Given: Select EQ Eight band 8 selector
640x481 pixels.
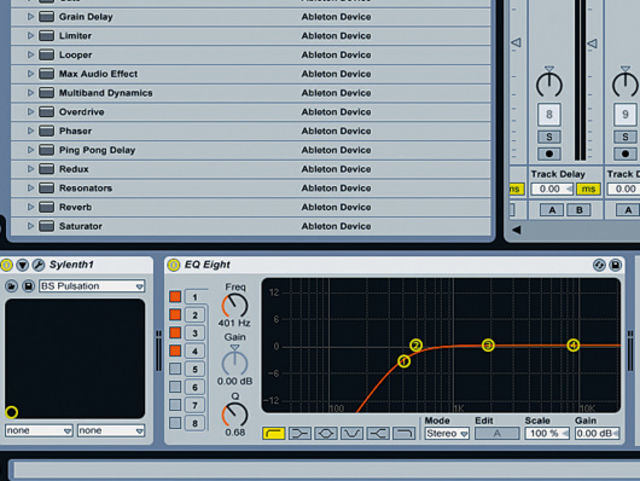Looking at the screenshot, I should point(195,423).
